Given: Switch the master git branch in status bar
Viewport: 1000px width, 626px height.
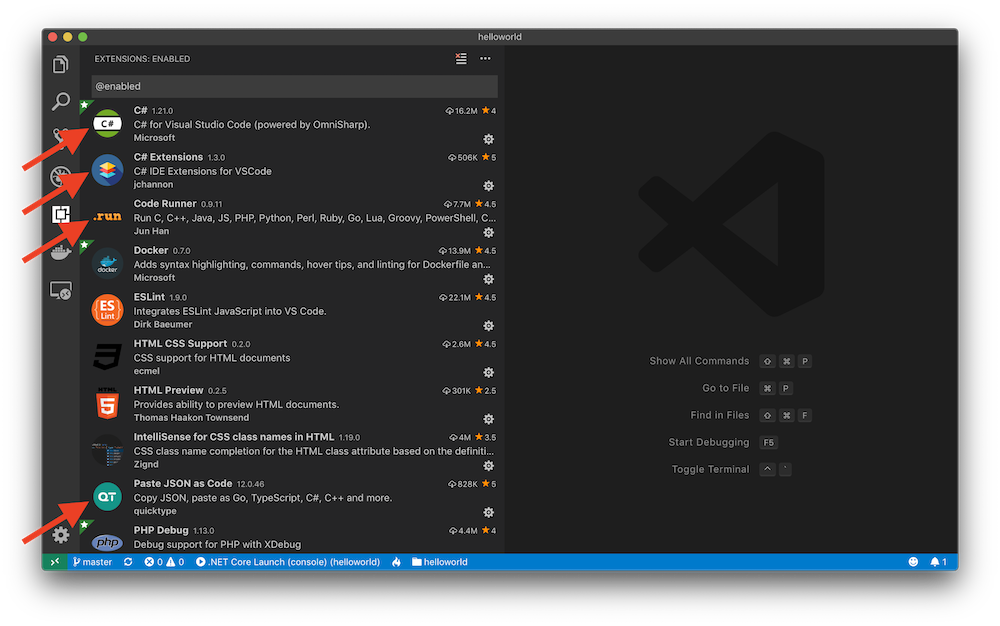Looking at the screenshot, I should point(92,562).
